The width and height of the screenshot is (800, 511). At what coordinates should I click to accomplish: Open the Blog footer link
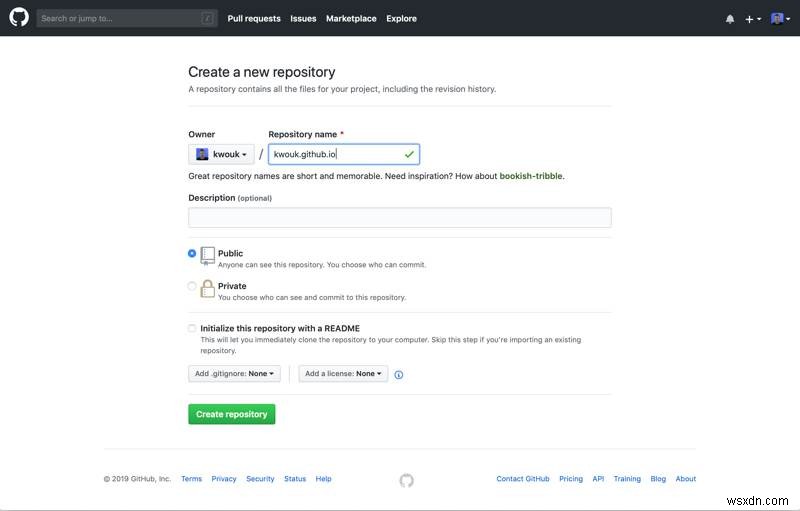pos(658,479)
